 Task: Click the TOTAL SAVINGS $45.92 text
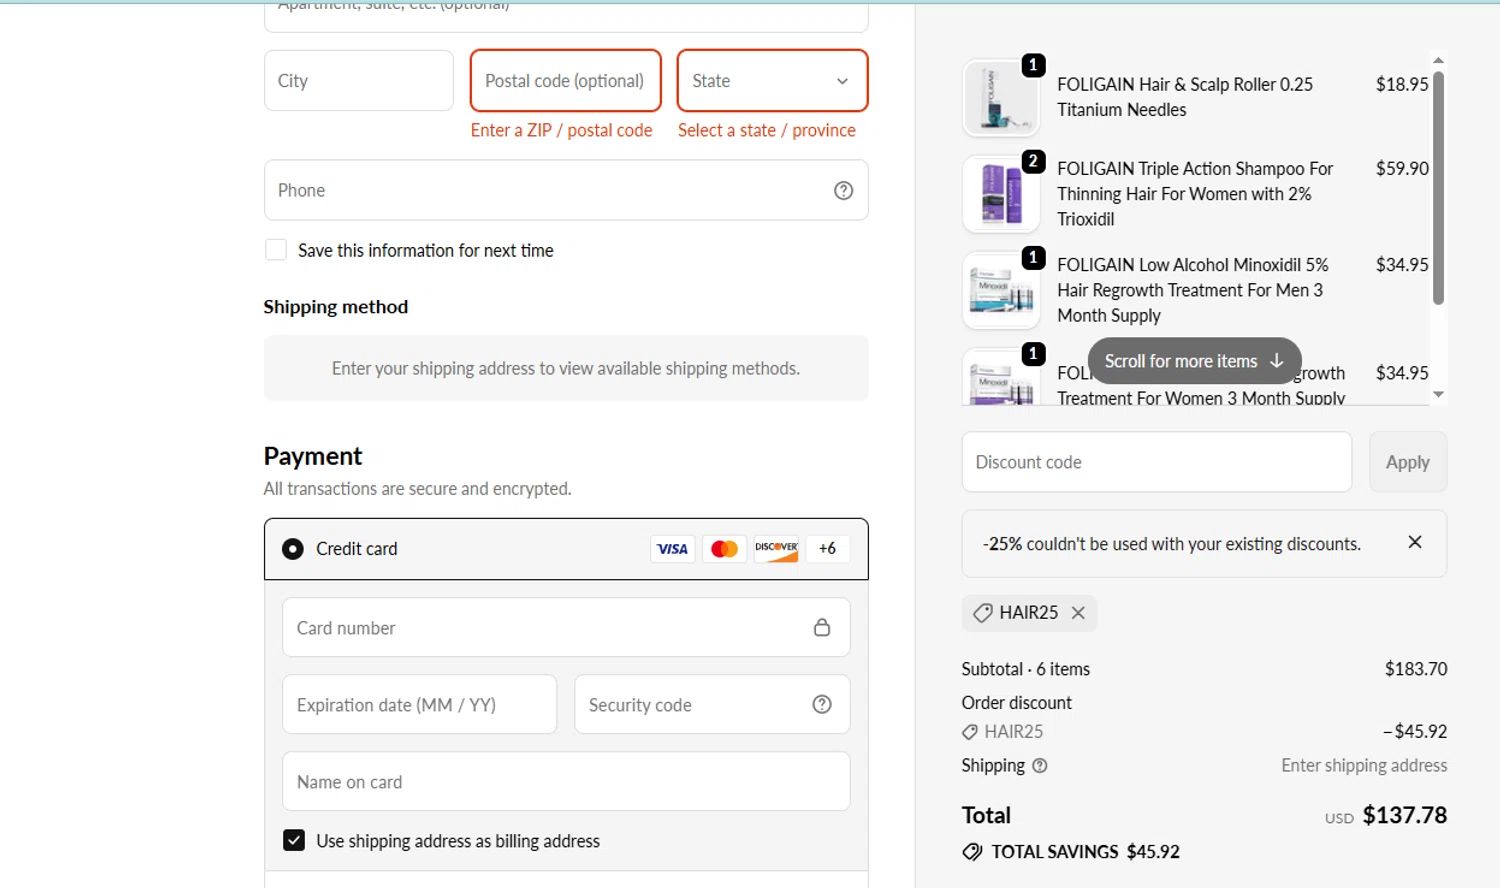1085,852
